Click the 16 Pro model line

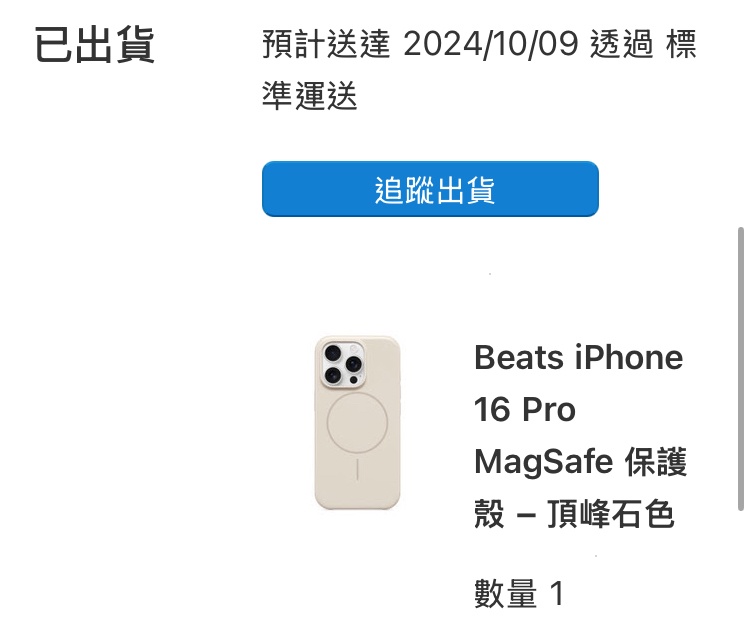coord(525,410)
